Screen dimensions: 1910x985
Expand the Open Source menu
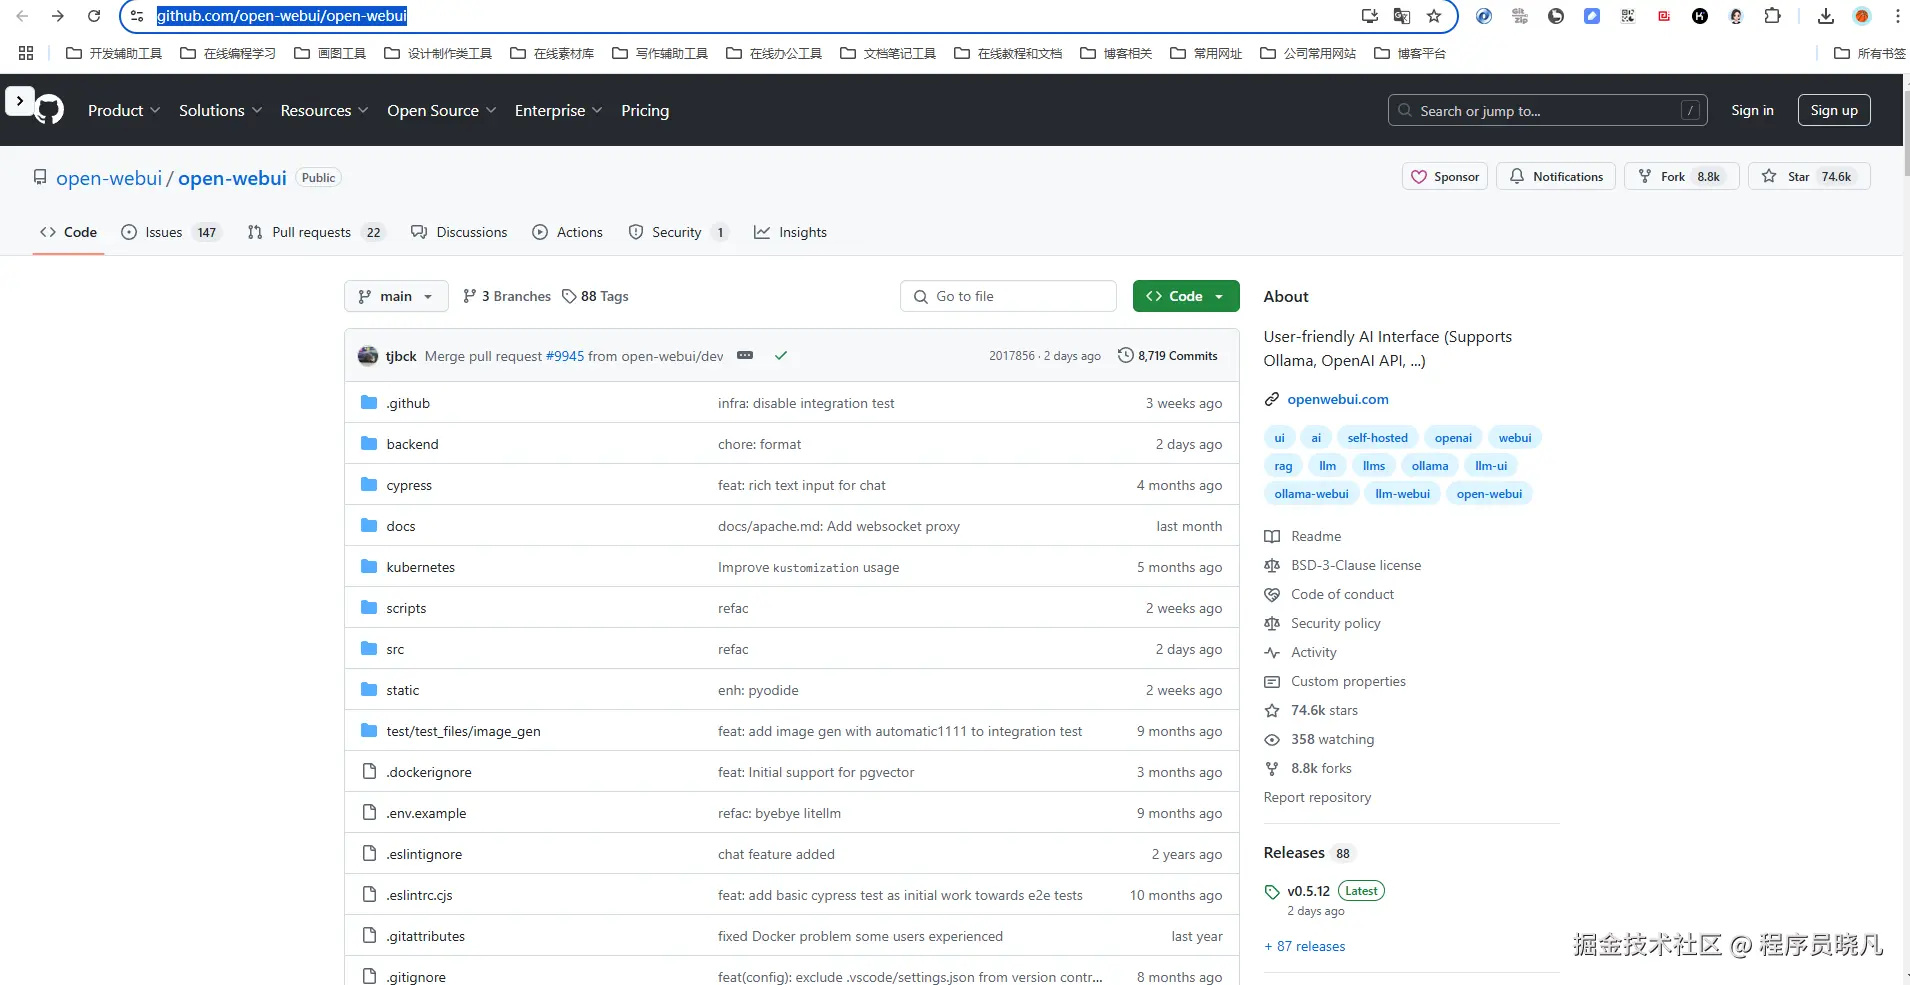coord(442,110)
